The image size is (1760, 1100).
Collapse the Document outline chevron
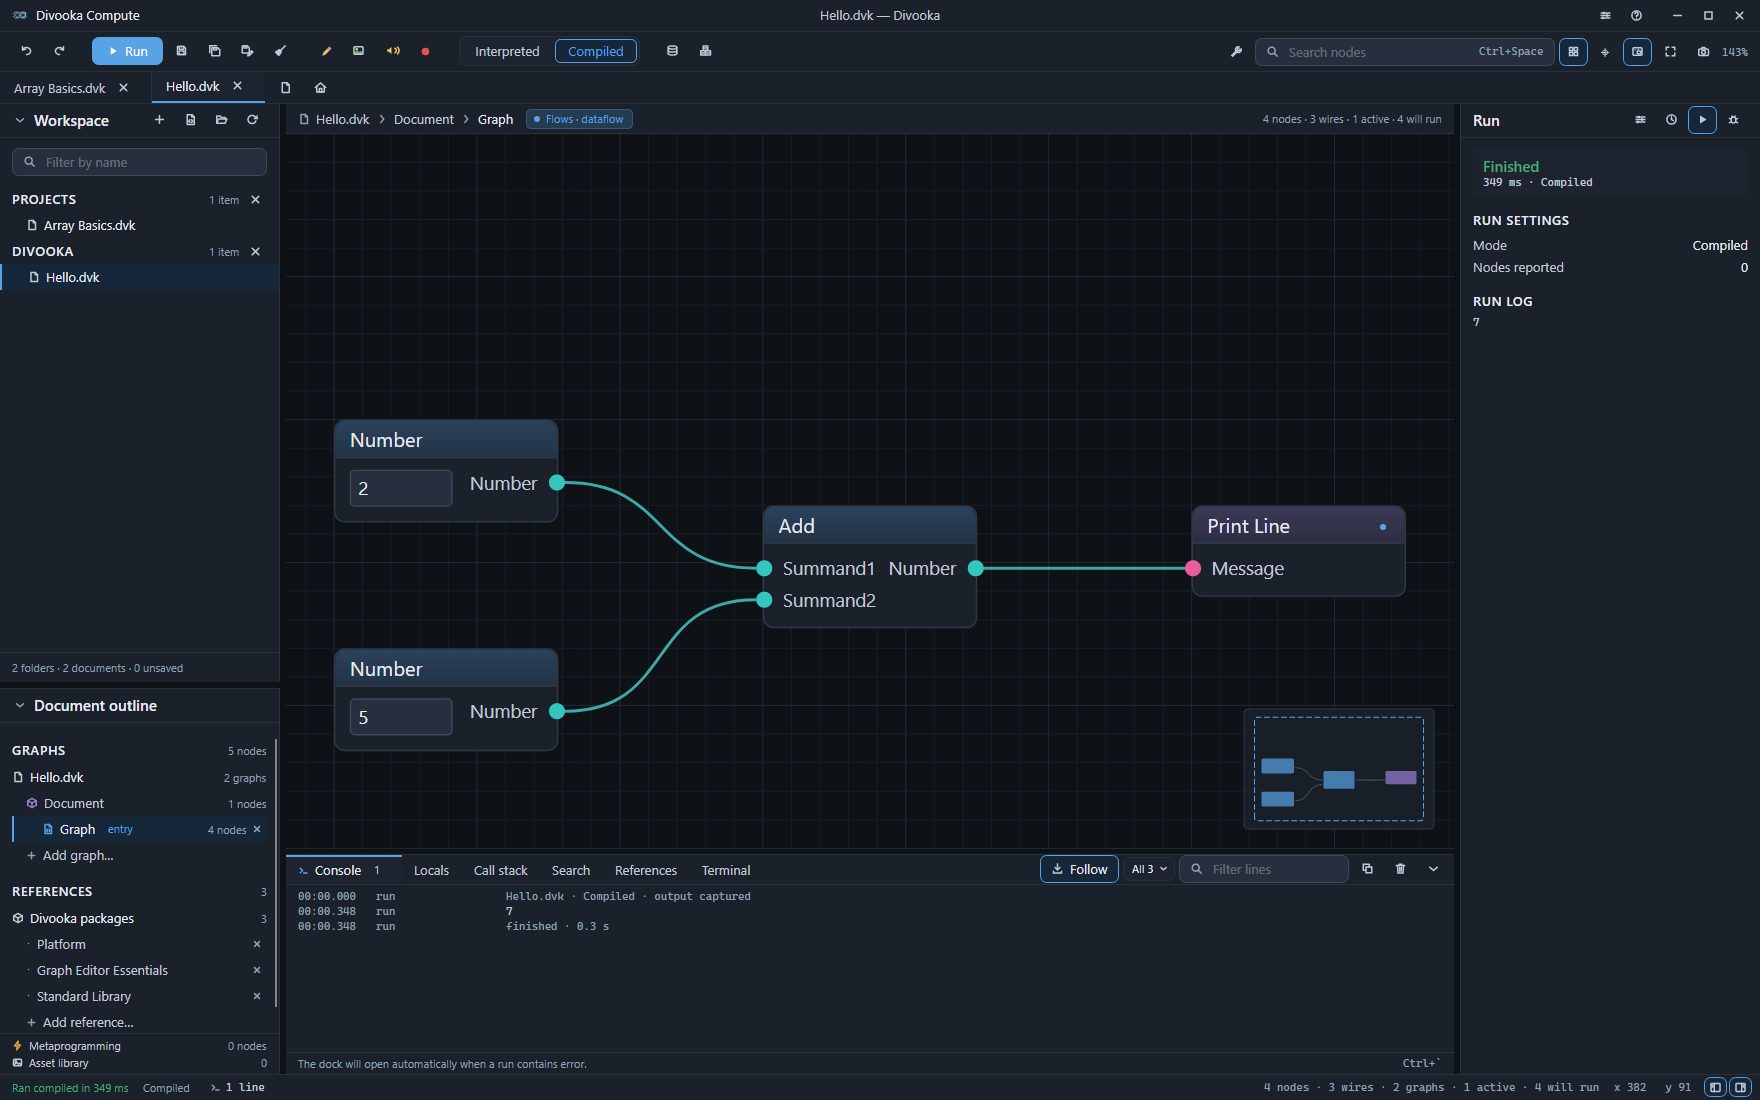click(x=19, y=705)
